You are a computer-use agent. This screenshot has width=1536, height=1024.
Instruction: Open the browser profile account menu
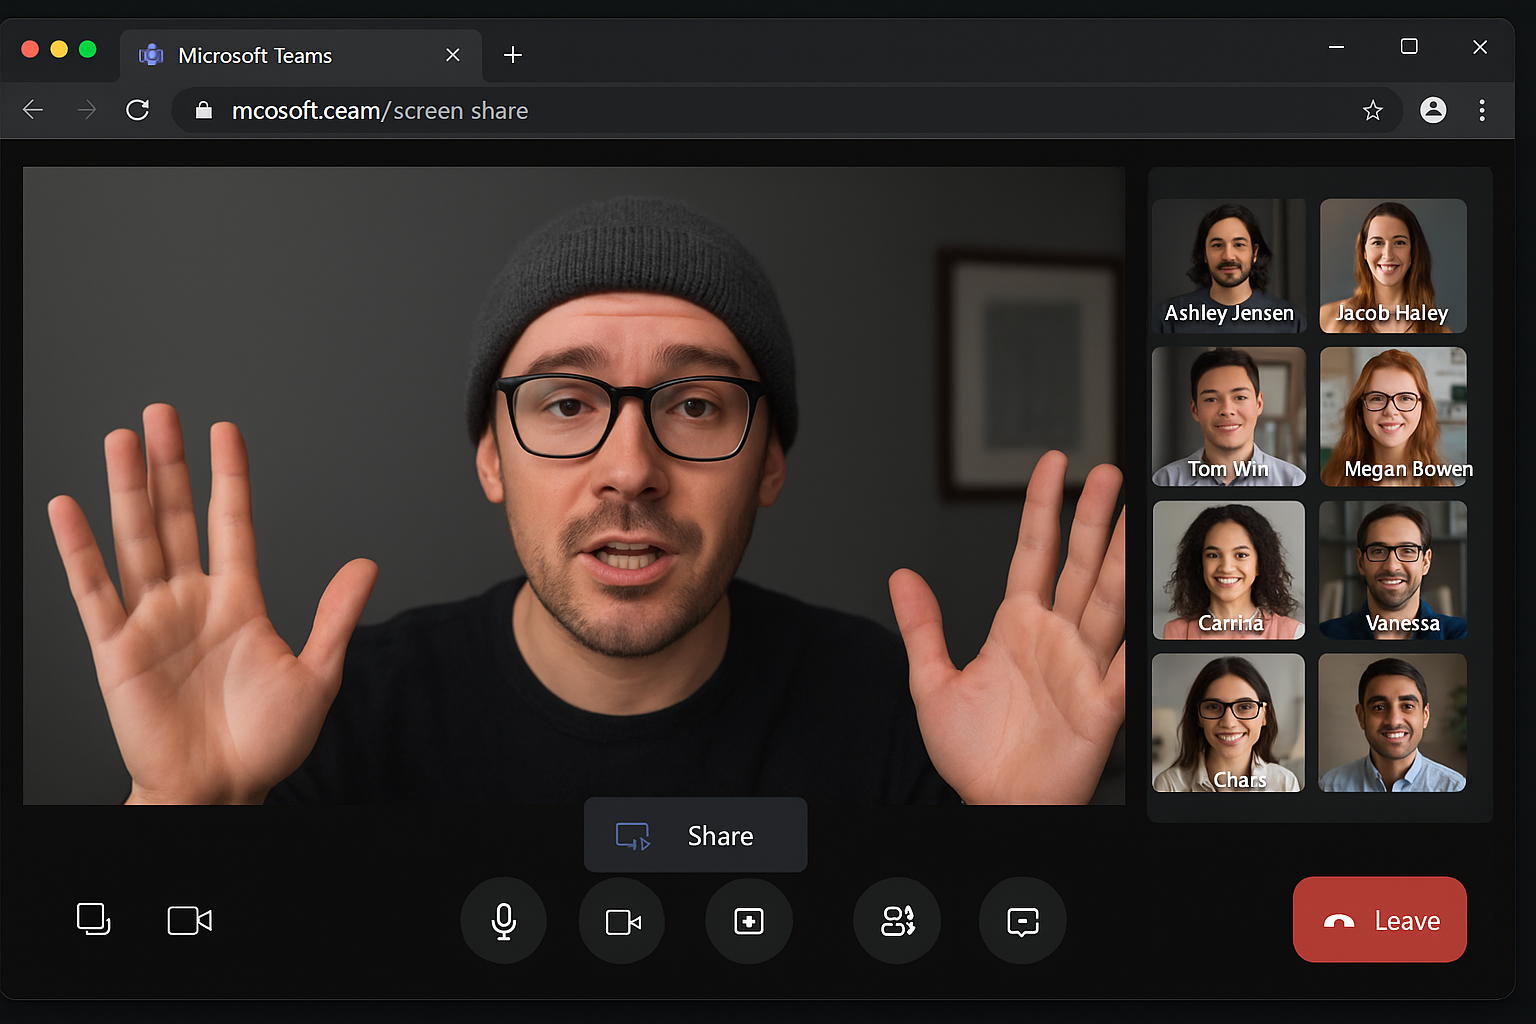pyautogui.click(x=1433, y=110)
